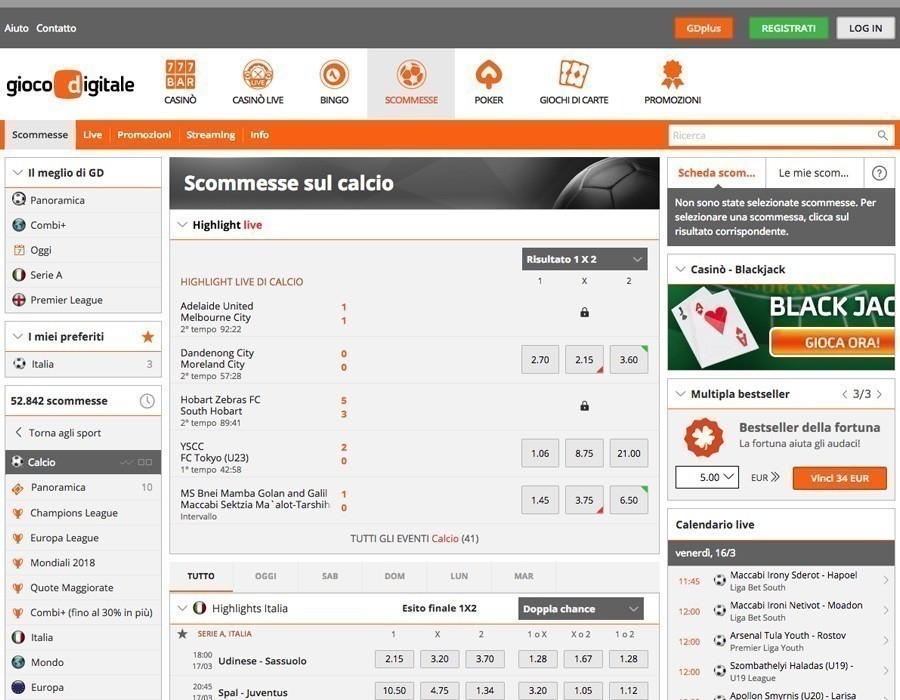Open Premier League England flag item
The image size is (900, 700).
(x=83, y=300)
